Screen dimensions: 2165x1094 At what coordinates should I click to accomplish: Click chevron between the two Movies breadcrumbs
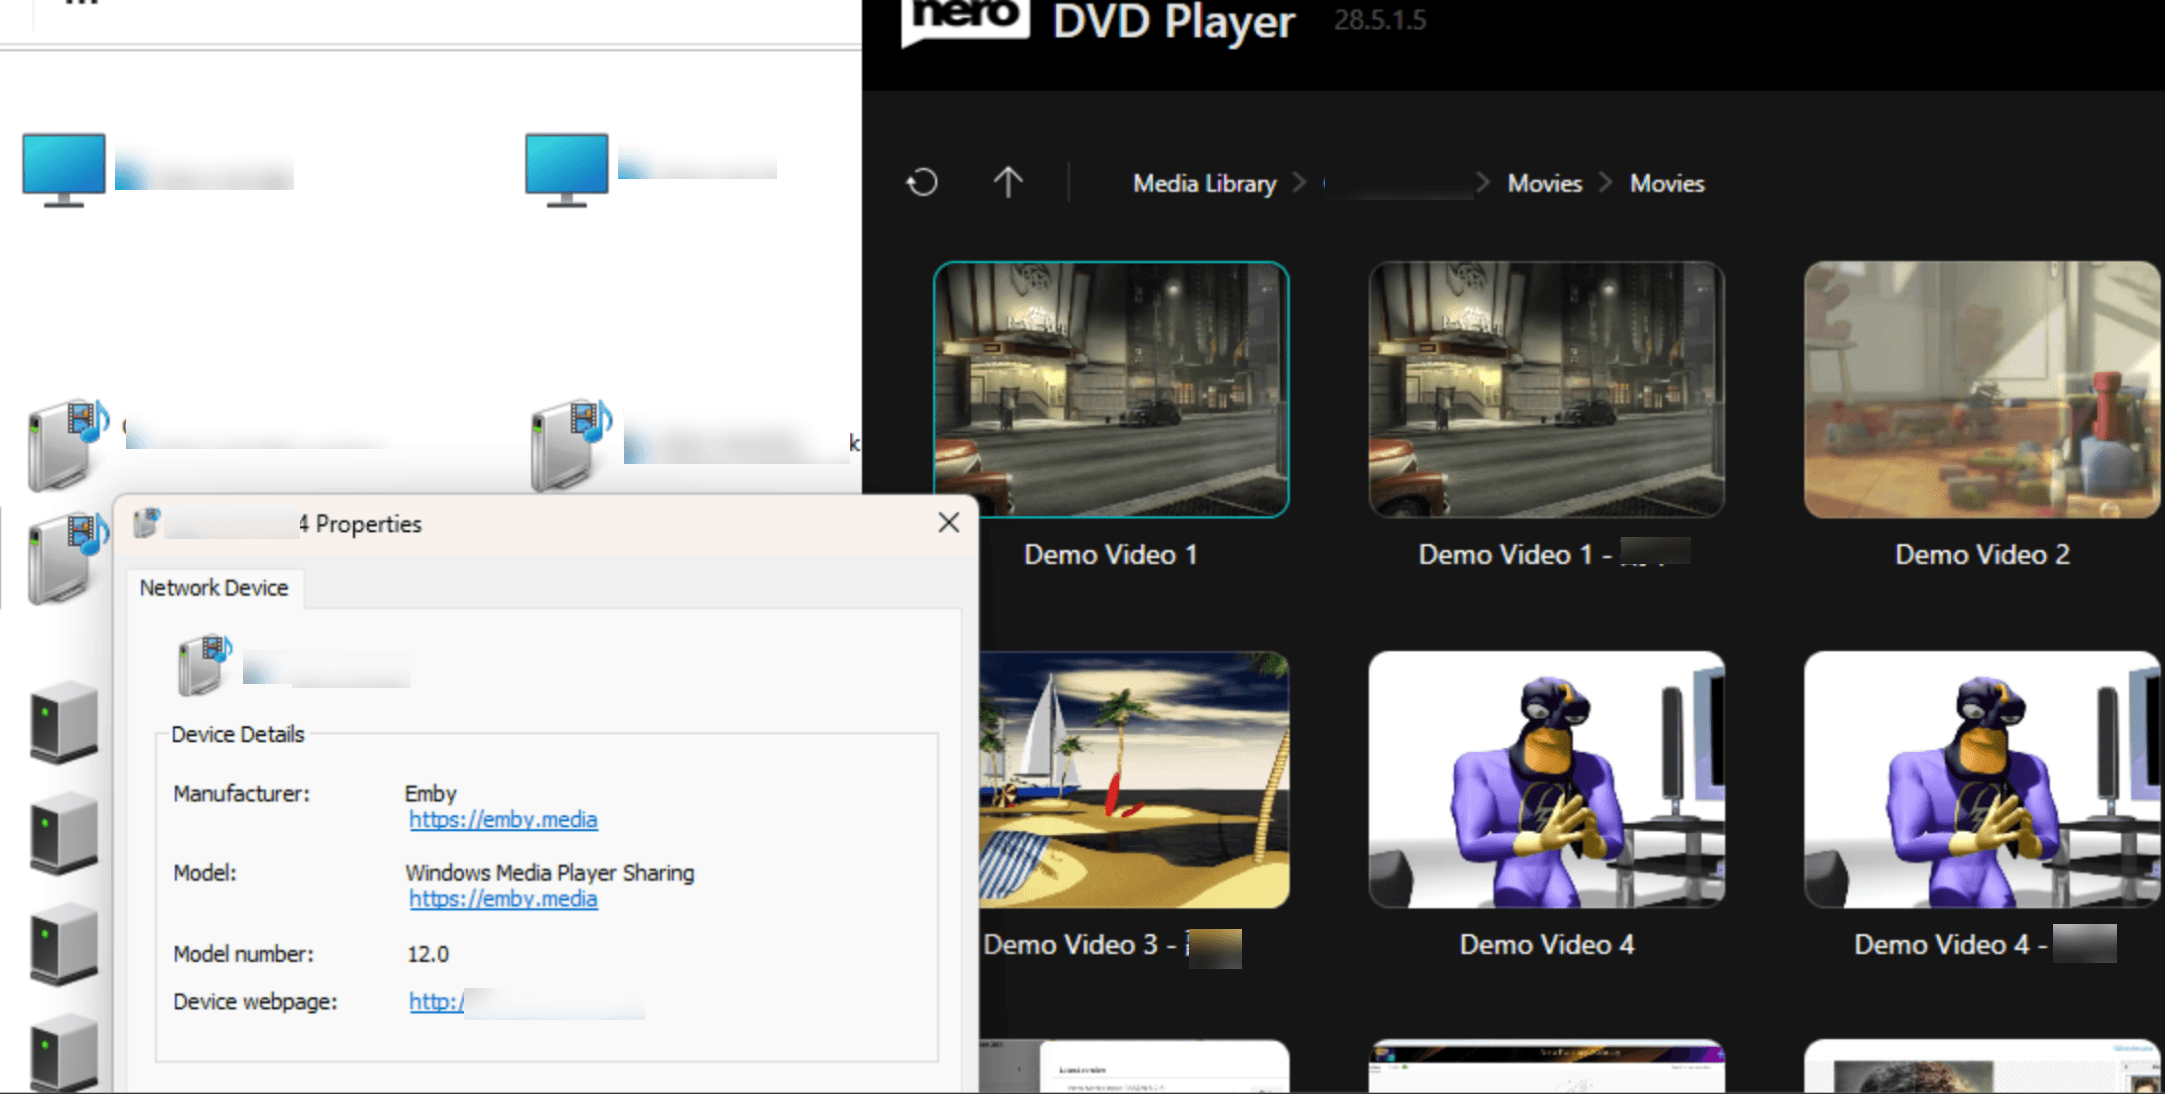1606,183
